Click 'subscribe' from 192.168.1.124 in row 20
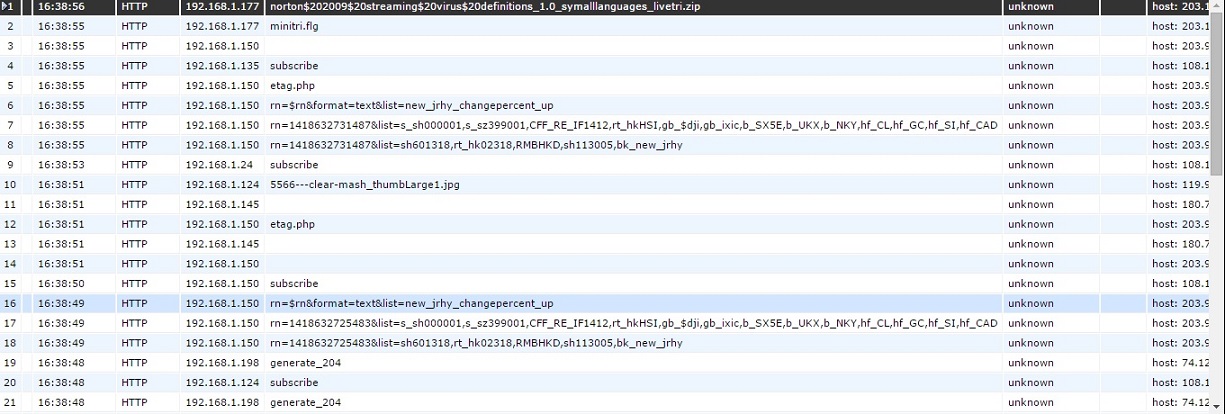Screen dimensions: 1225x414 (294, 383)
